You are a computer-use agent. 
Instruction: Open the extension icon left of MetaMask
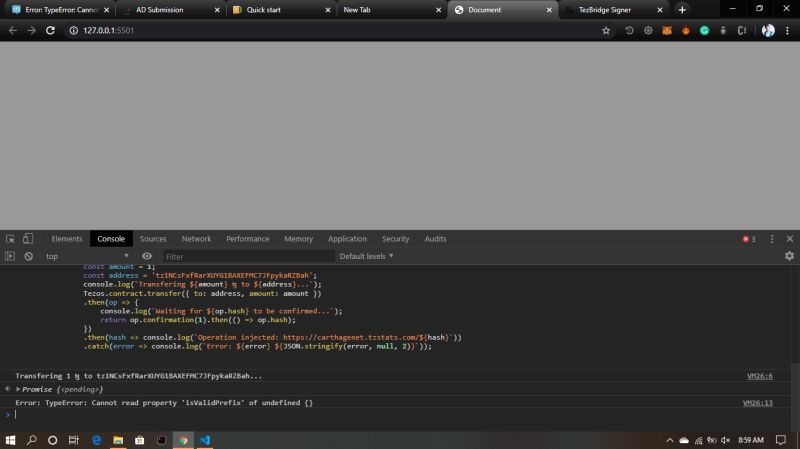coord(648,31)
